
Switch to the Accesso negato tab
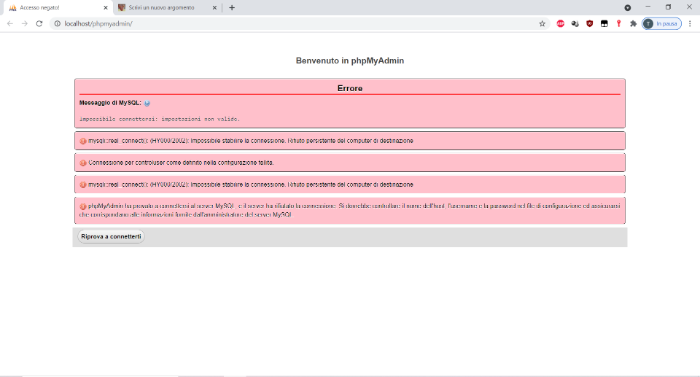[56, 8]
